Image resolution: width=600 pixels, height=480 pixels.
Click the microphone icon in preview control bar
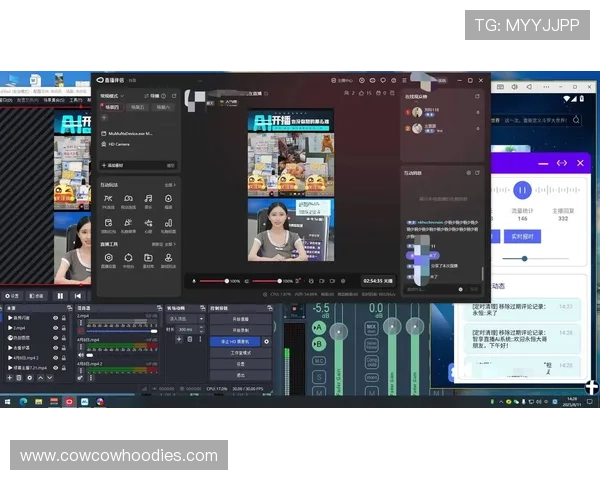tap(194, 281)
